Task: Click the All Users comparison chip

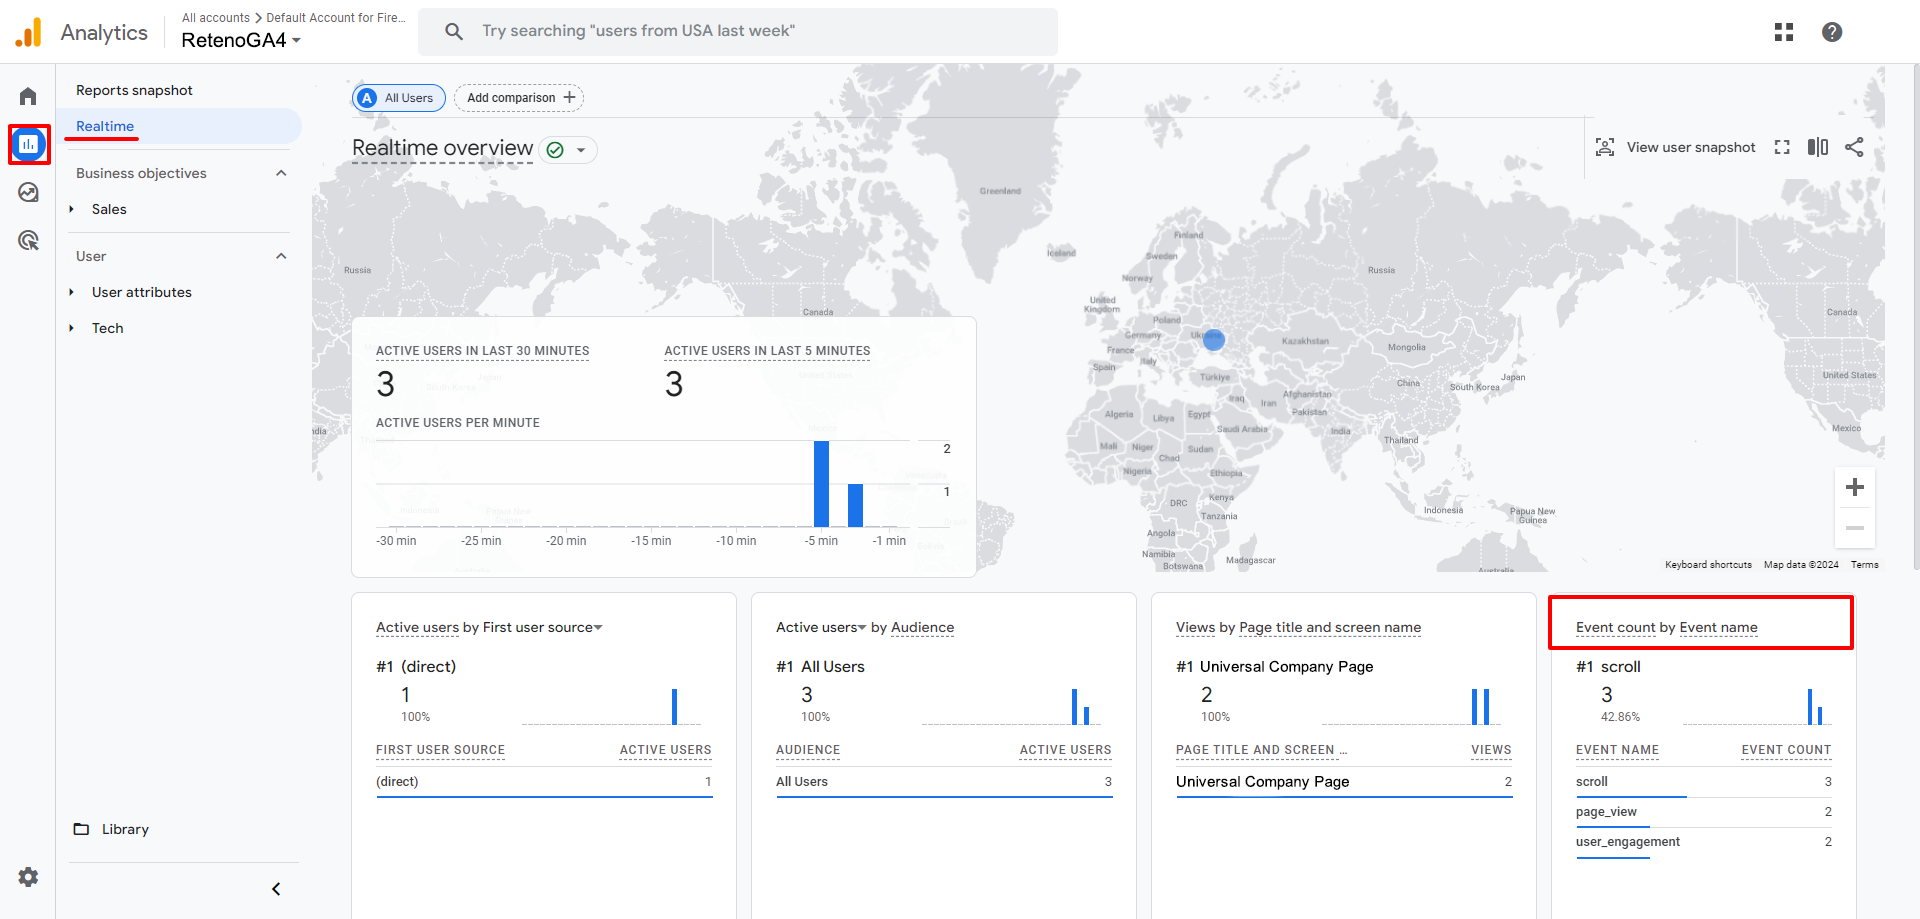Action: click(x=398, y=98)
